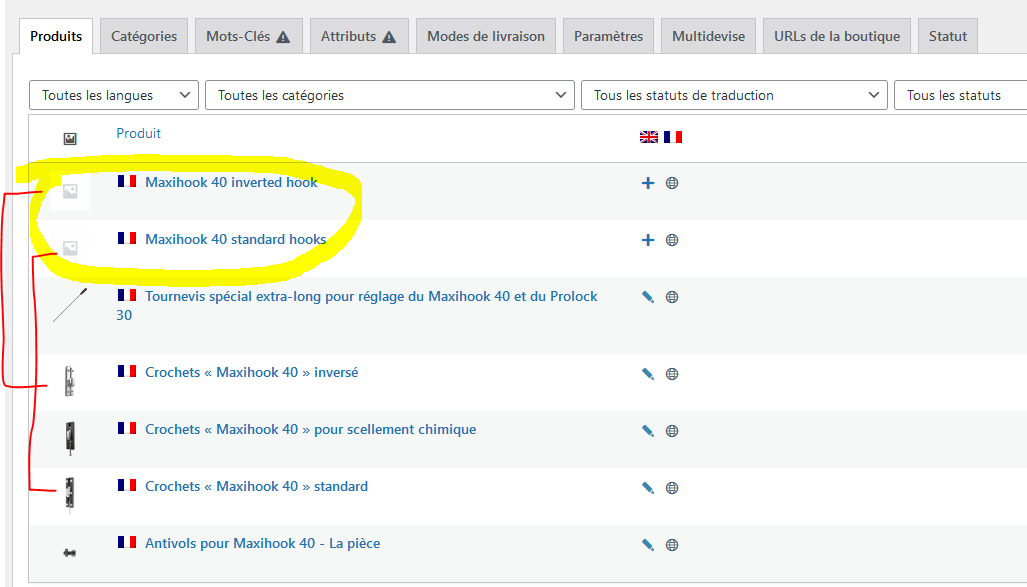Click placeholder thumbnail of Maxihook 40 standard hooks
The image size is (1027, 587).
70,248
